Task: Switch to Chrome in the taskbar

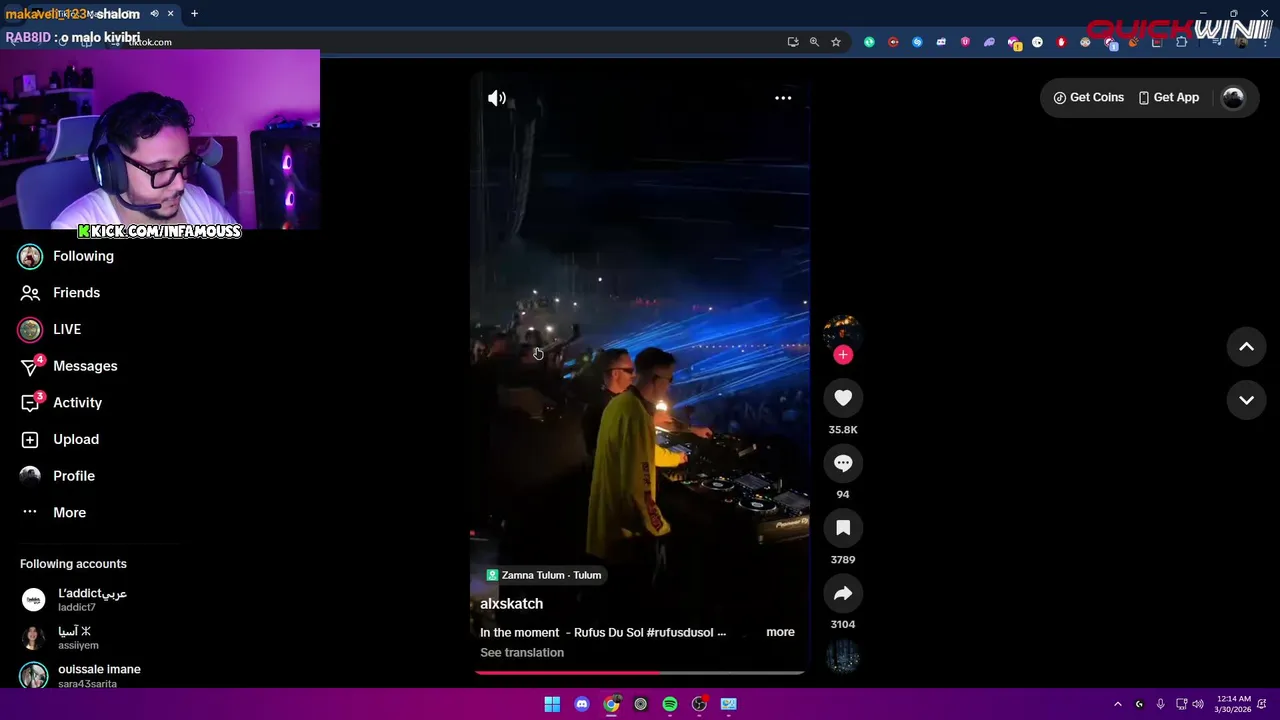Action: click(x=611, y=704)
